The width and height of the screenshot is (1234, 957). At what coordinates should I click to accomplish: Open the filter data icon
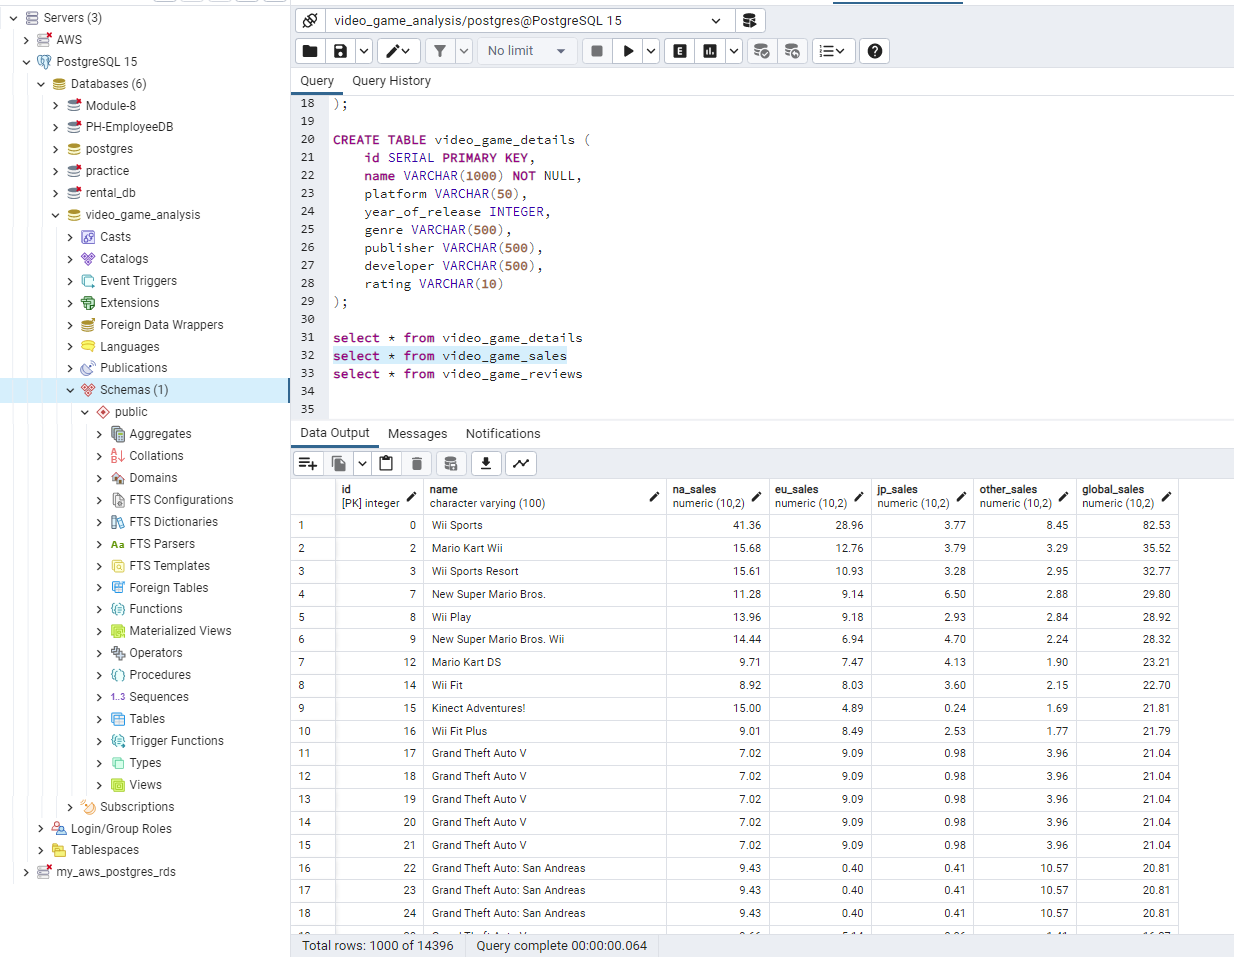point(441,50)
